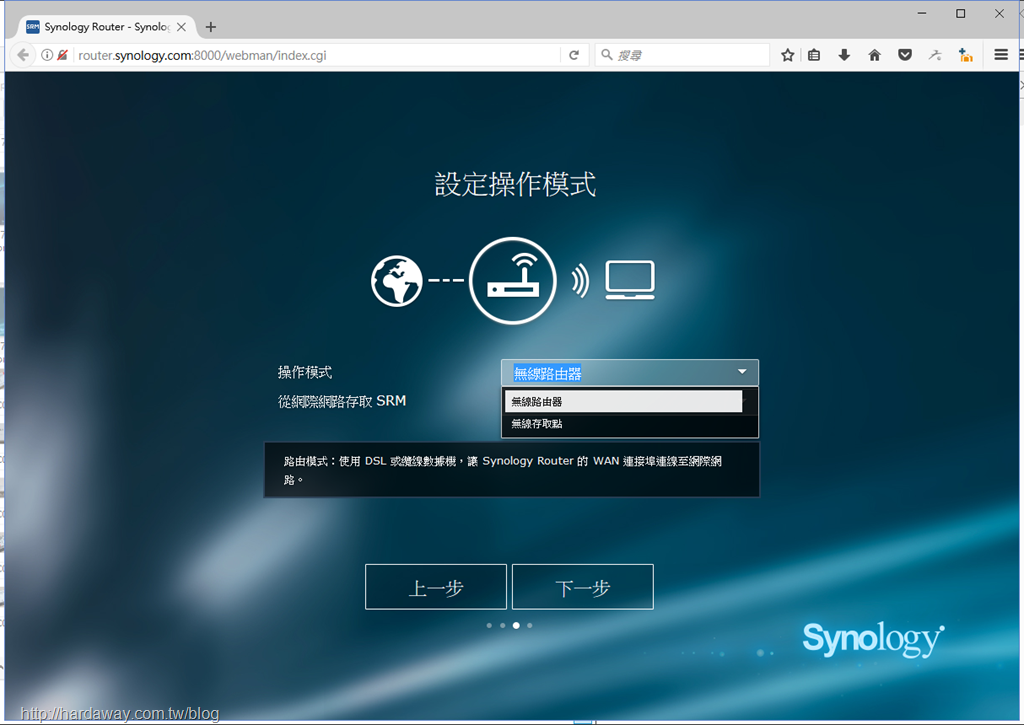Click the 設定操作模式 heading
Viewport: 1024px width, 725px height.
click(515, 184)
